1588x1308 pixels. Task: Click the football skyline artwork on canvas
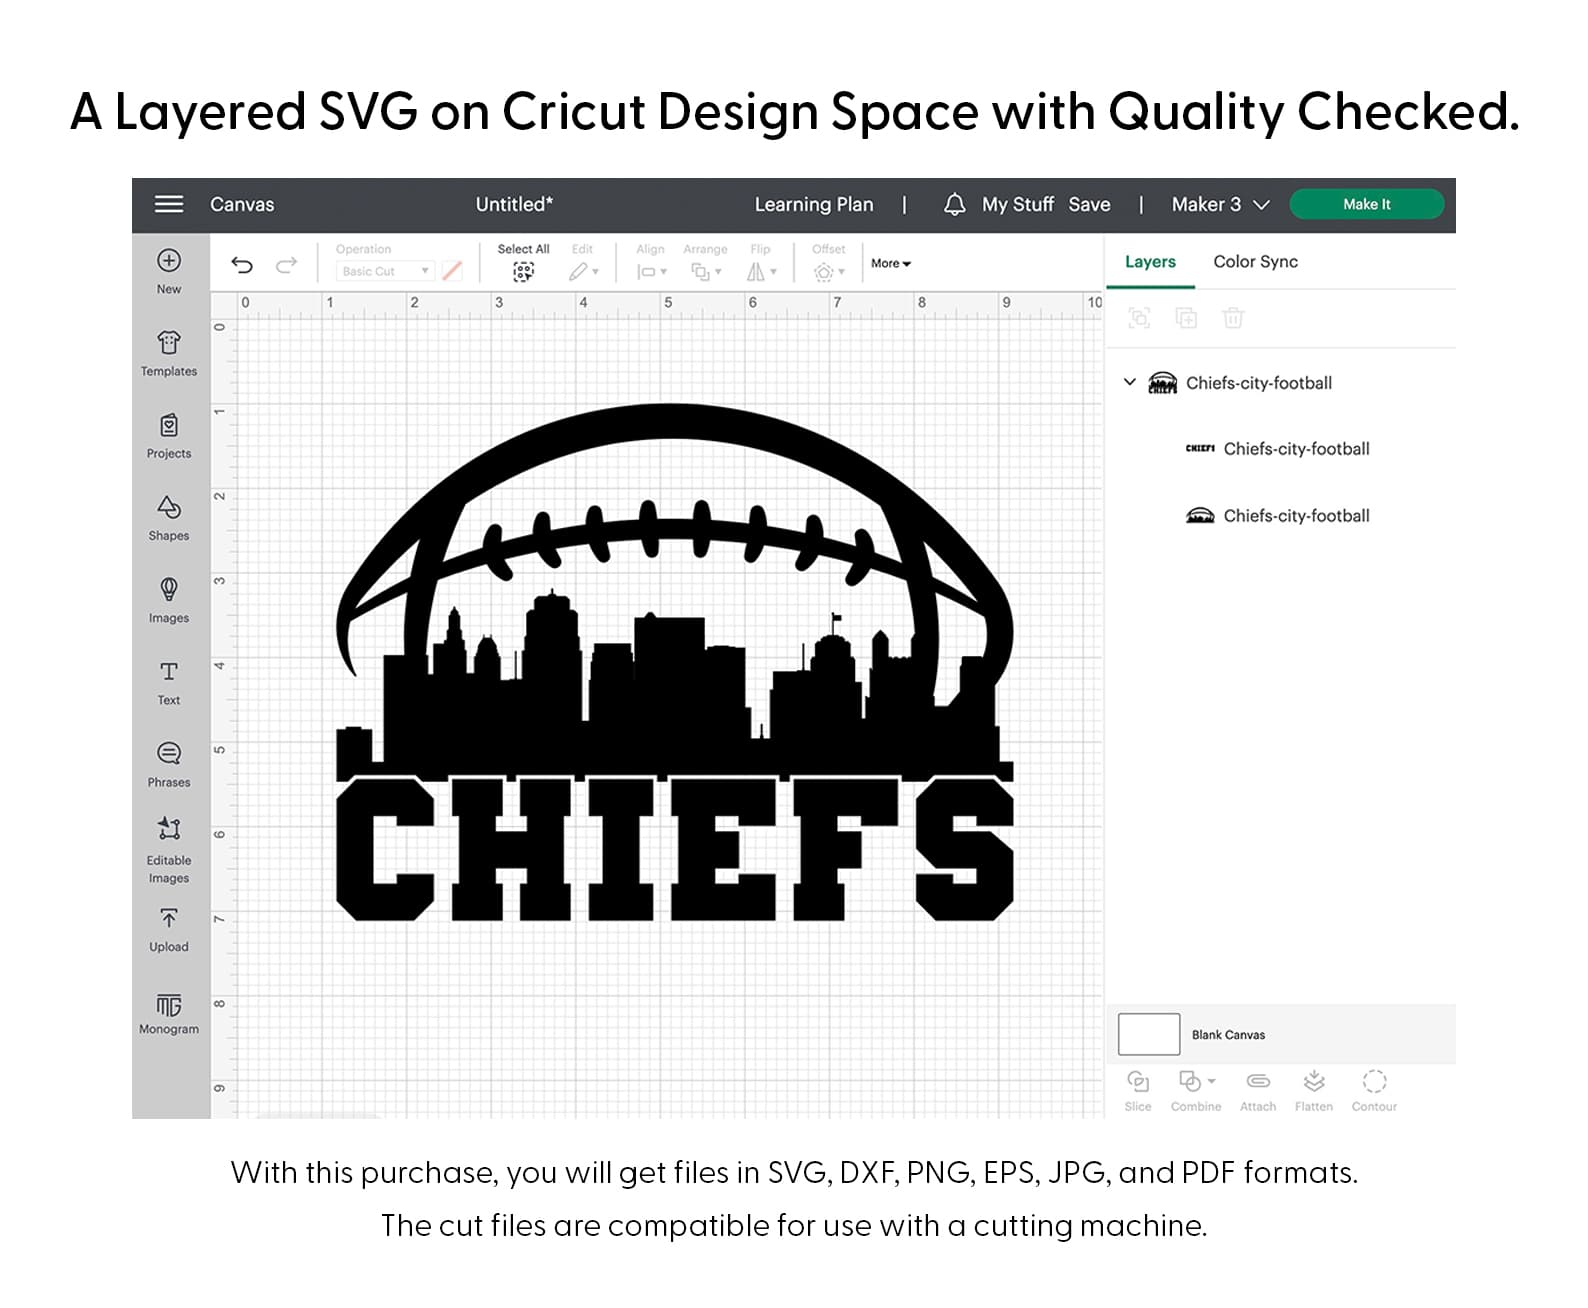(x=674, y=590)
